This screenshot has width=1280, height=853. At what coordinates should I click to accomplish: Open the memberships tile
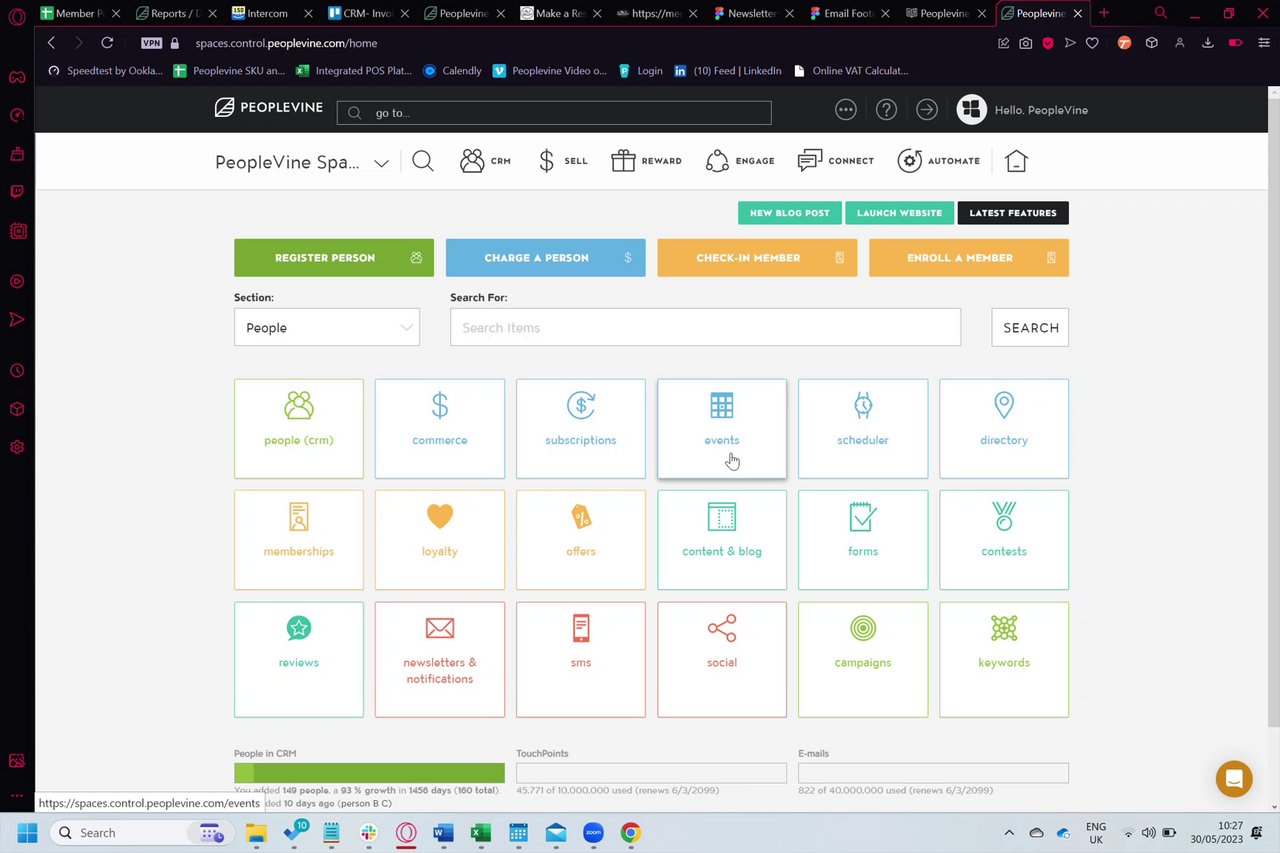[x=299, y=540]
